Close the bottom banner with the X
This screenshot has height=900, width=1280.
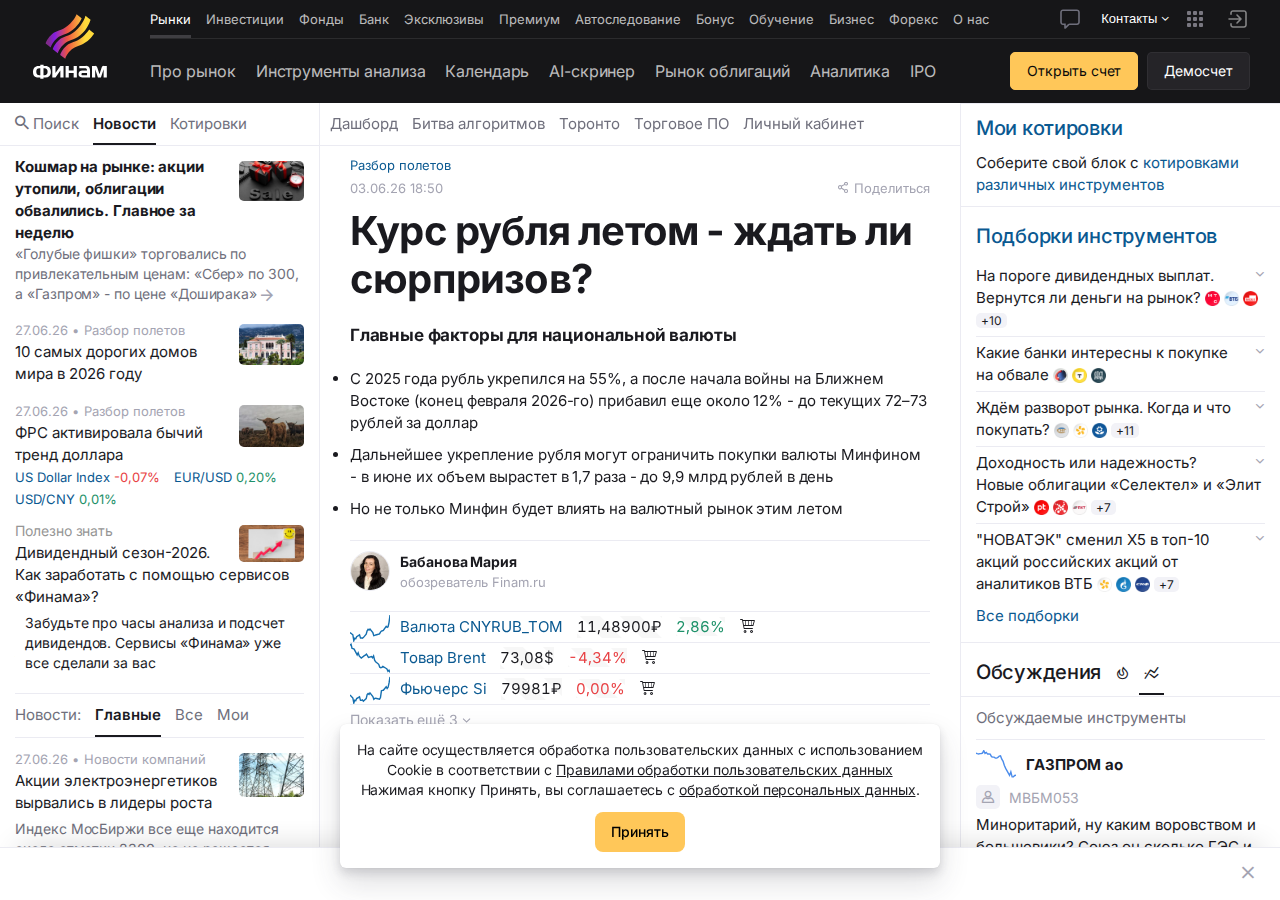[1248, 873]
